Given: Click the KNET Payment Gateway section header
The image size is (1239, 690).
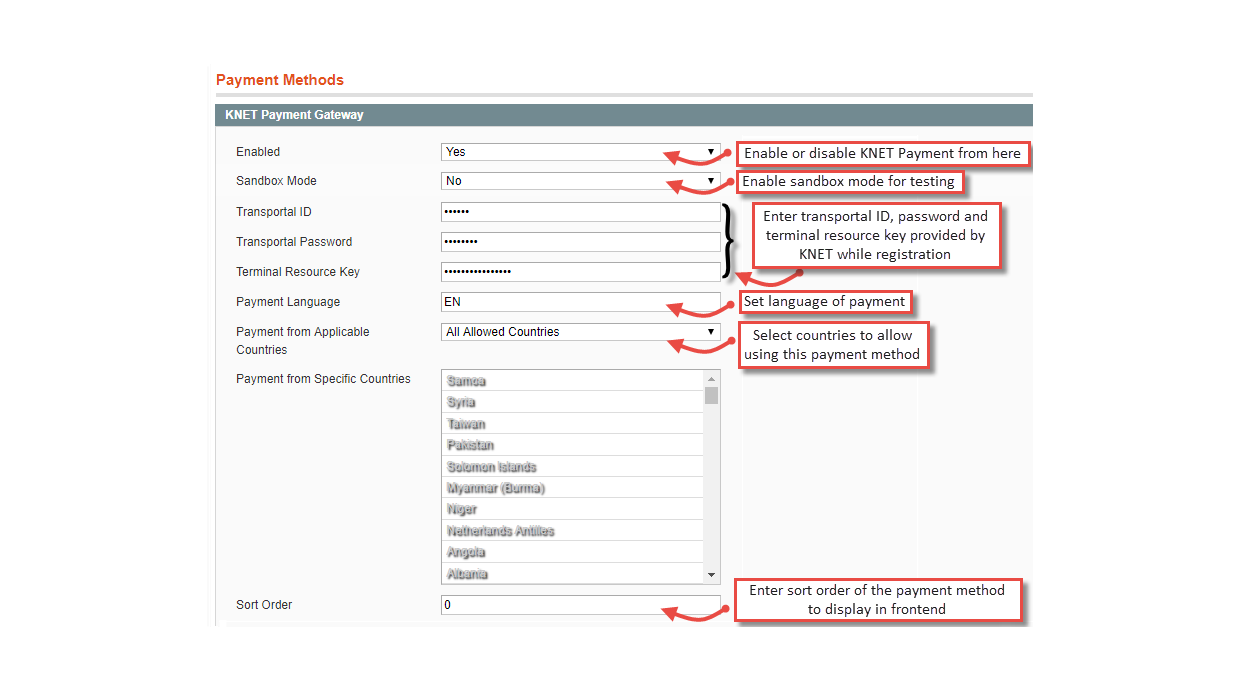Looking at the screenshot, I should point(624,115).
